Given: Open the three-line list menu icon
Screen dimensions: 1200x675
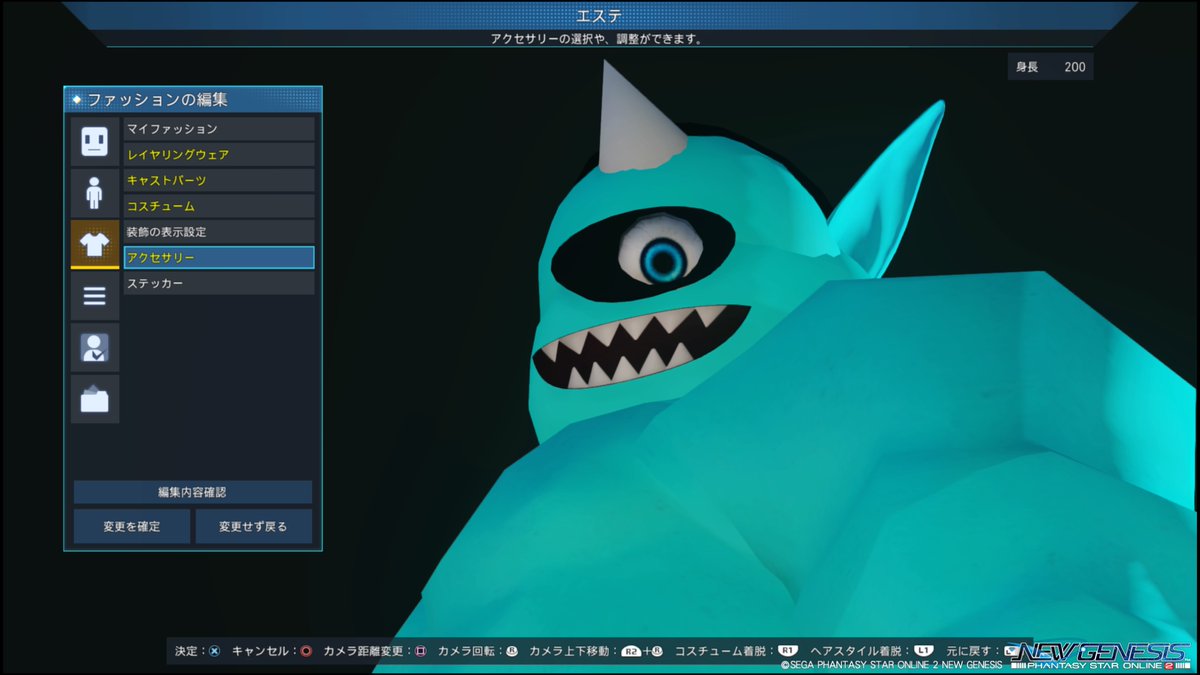Looking at the screenshot, I should [x=95, y=296].
